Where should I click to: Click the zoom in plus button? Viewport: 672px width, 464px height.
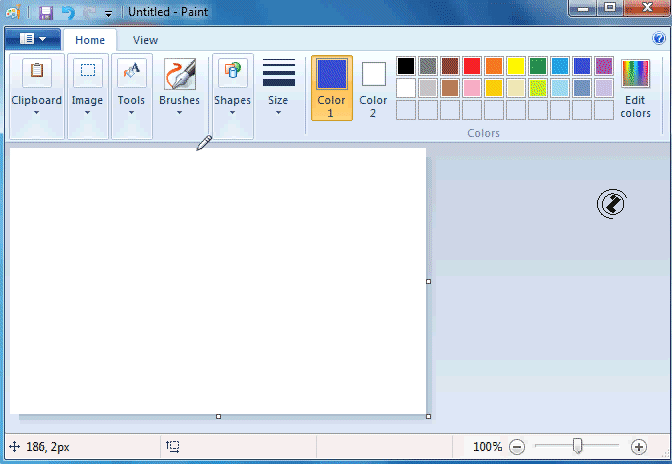639,447
